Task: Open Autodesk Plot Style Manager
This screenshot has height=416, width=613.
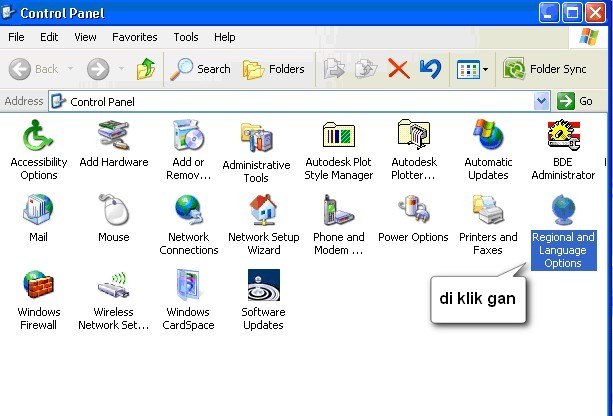Action: click(338, 135)
